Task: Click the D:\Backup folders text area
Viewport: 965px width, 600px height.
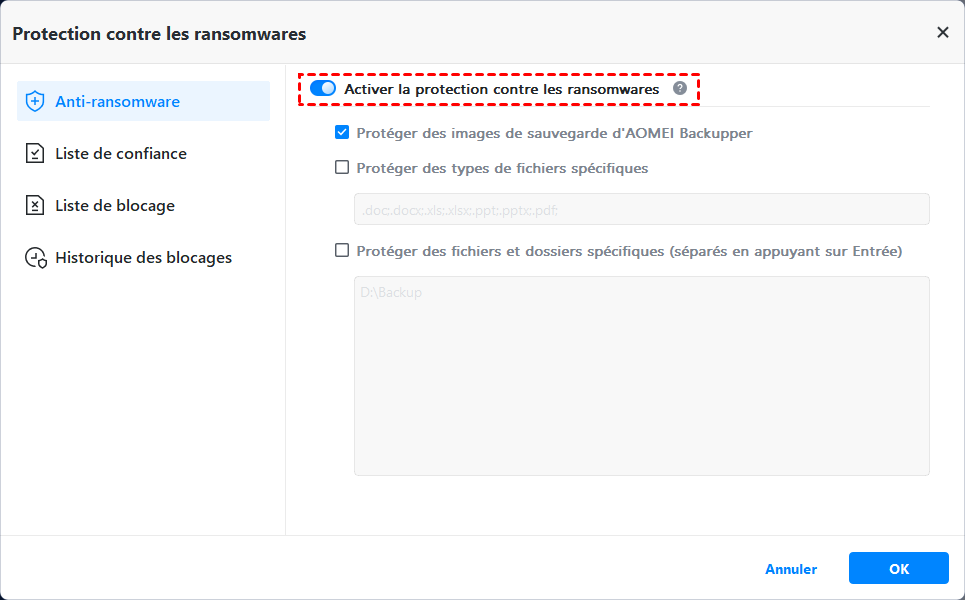Action: pyautogui.click(x=641, y=375)
